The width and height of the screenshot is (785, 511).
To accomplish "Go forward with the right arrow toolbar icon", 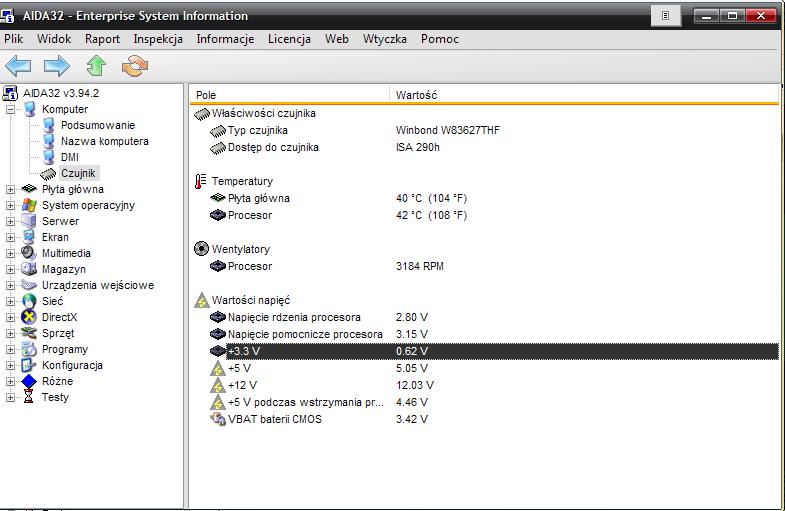I will [57, 66].
